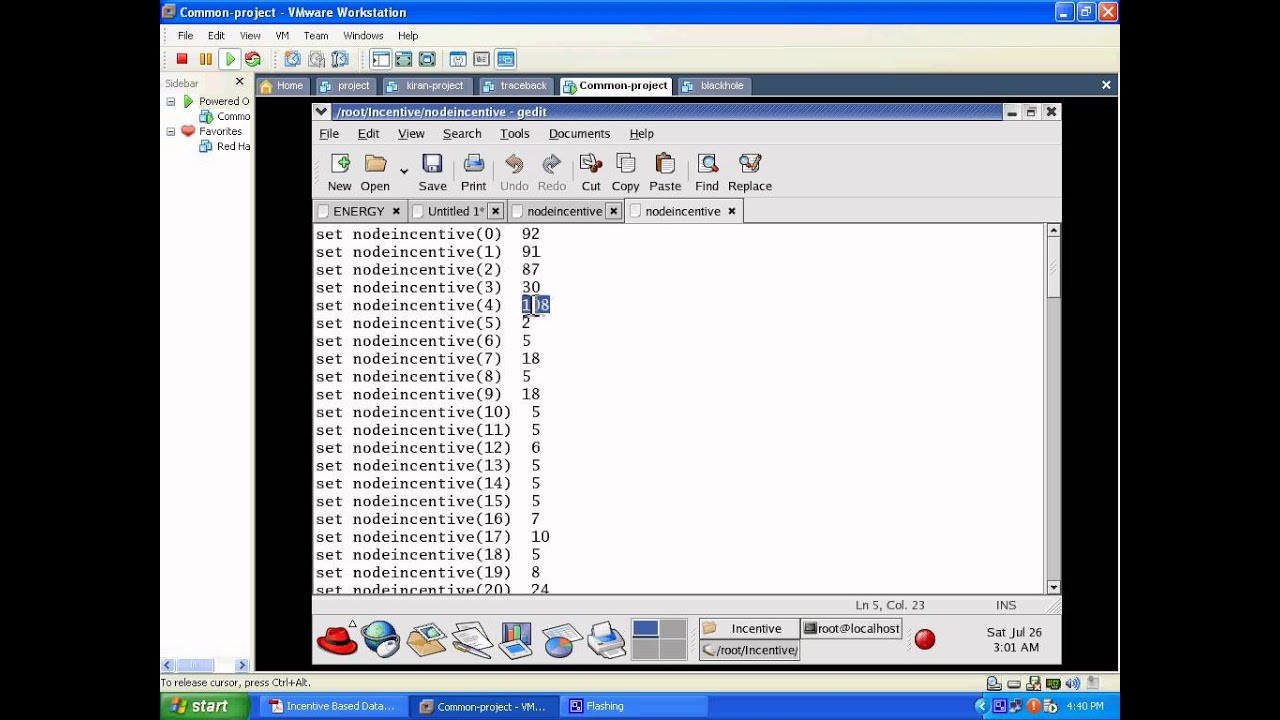Open the VMware VM menu
1280x720 pixels.
point(282,35)
